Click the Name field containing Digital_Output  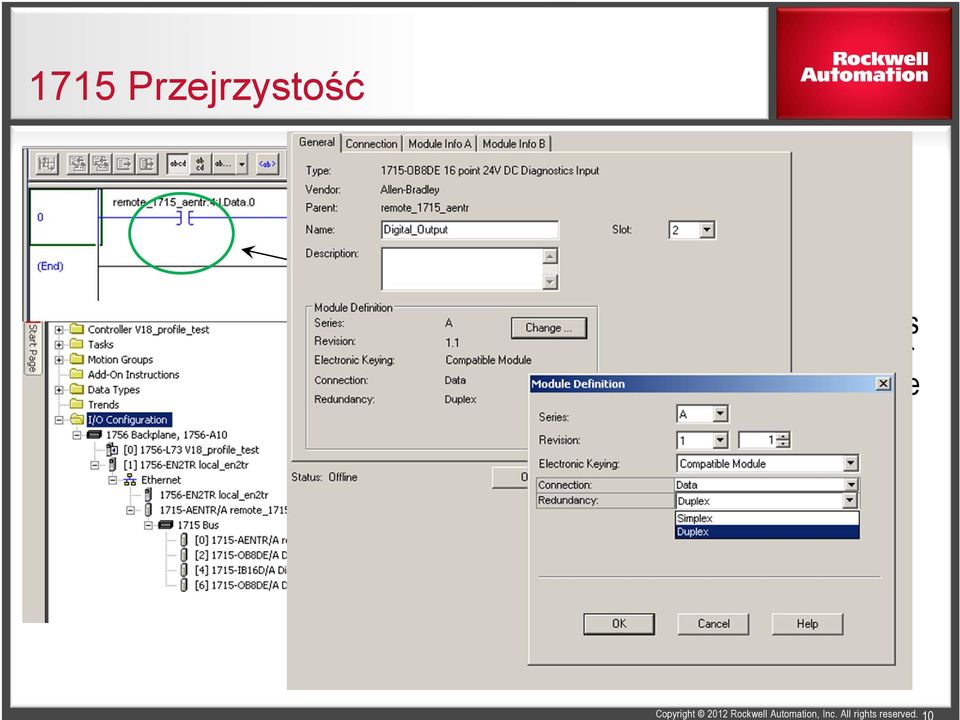(470, 230)
